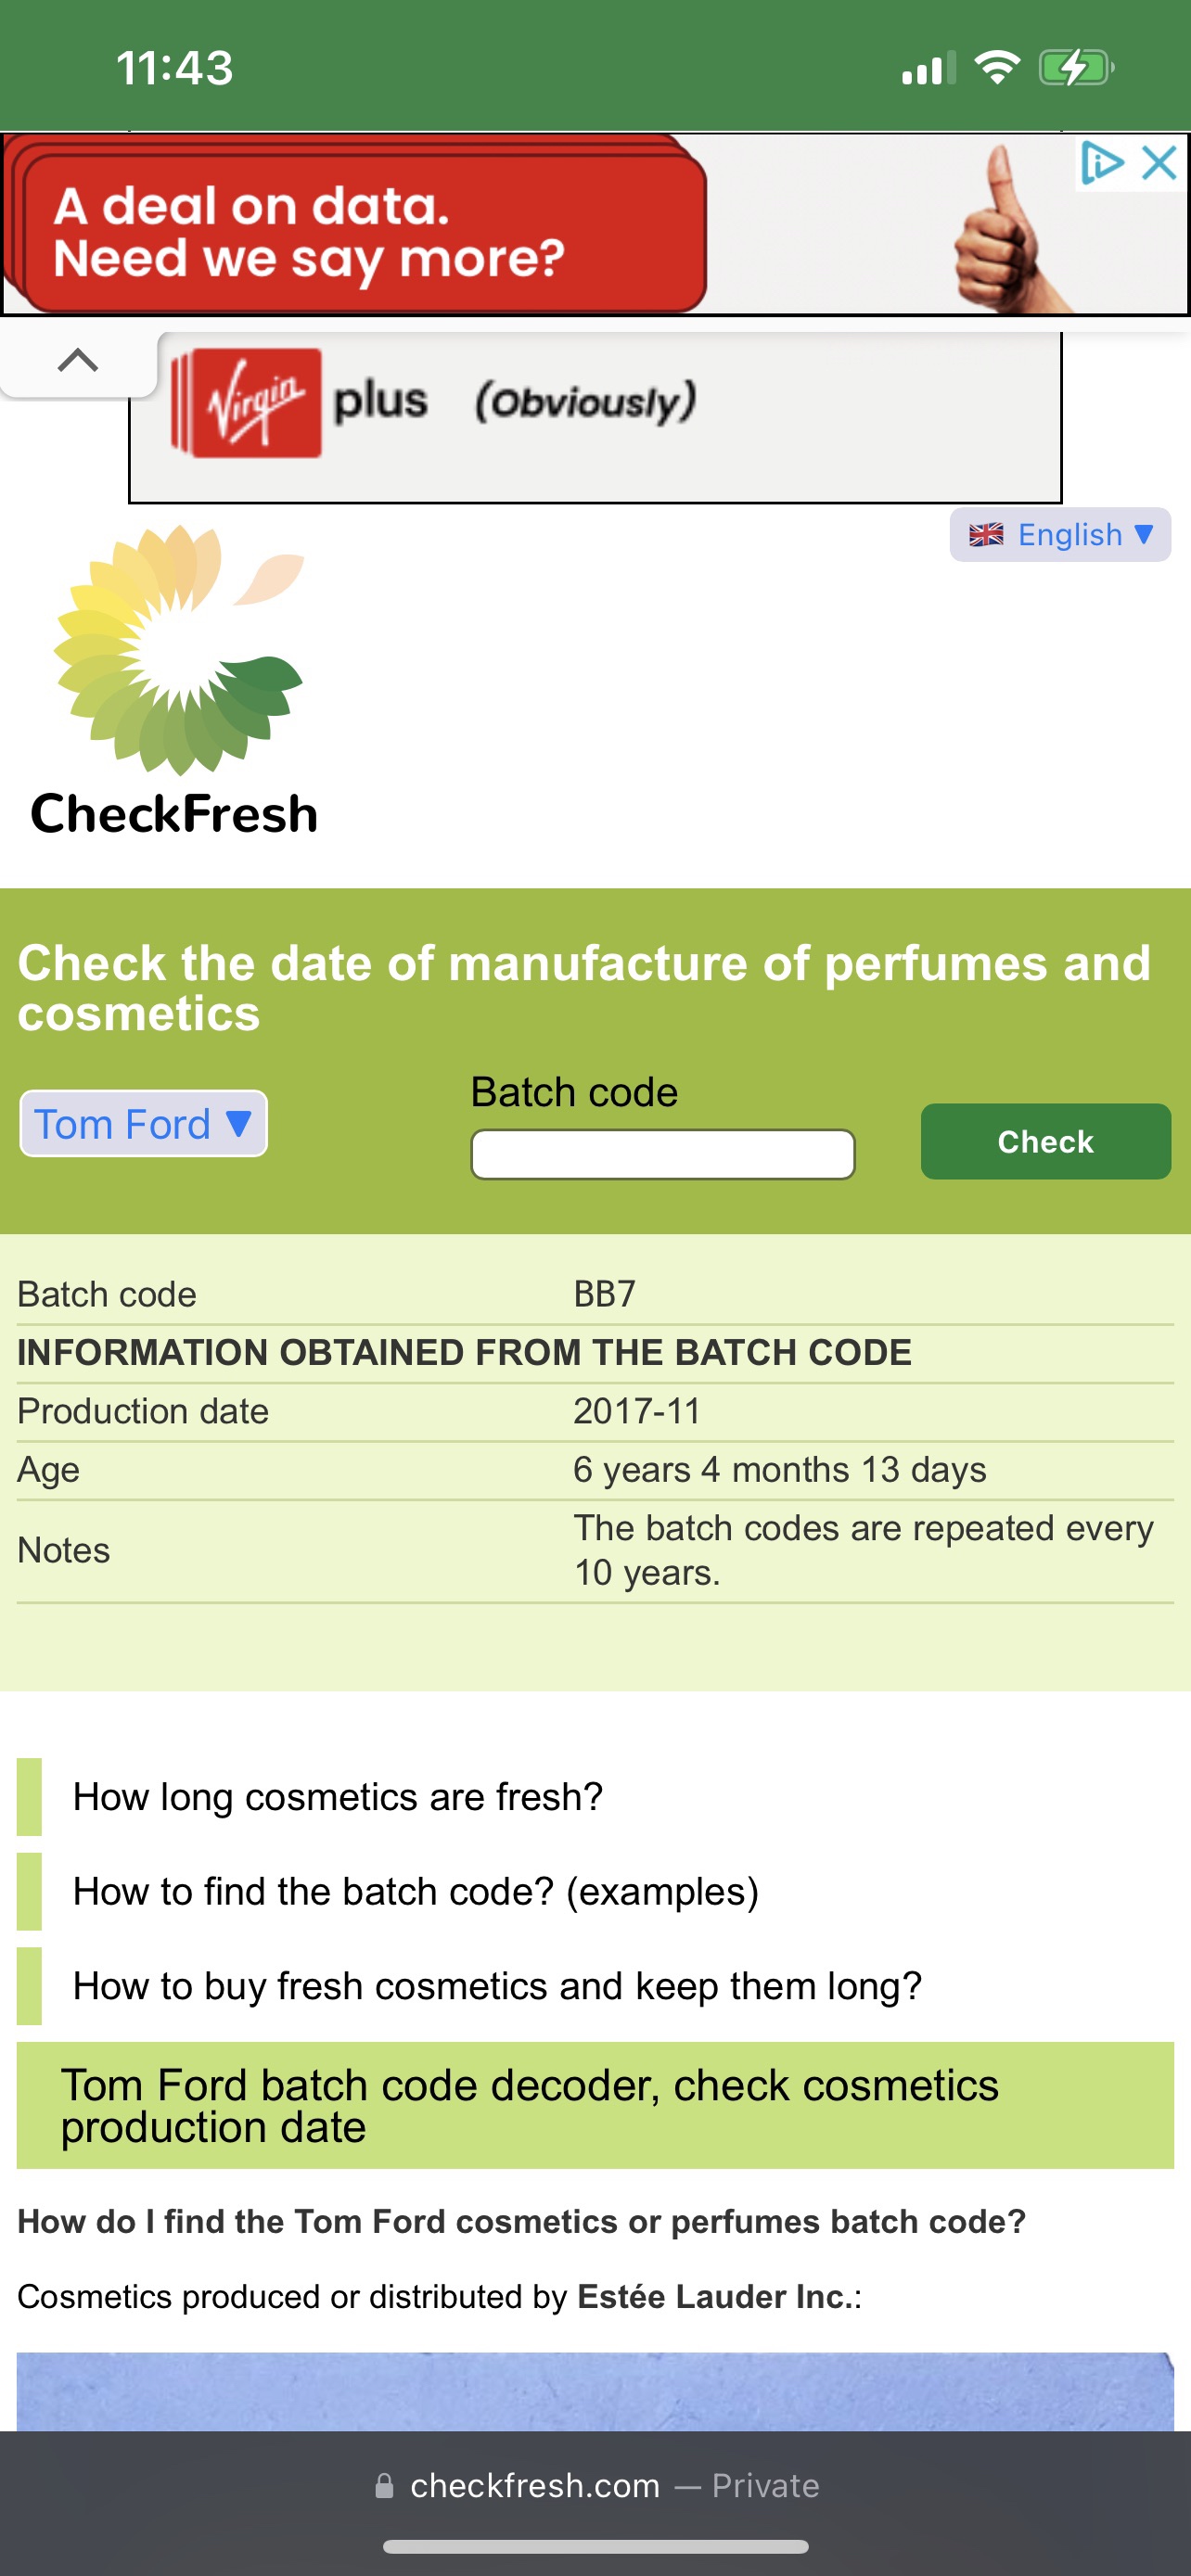1191x2576 pixels.
Task: Tap the battery charging icon
Action: pyautogui.click(x=1075, y=68)
